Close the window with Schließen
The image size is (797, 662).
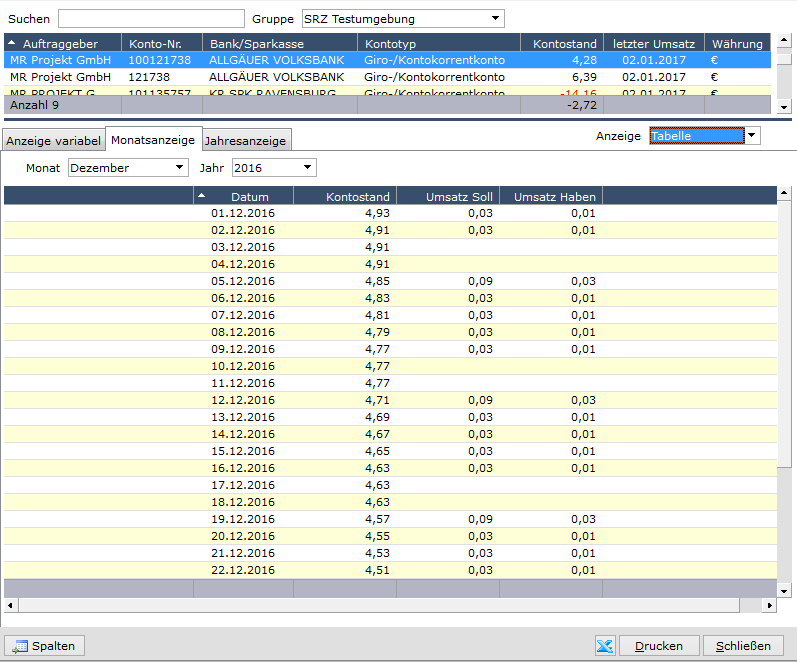(743, 646)
